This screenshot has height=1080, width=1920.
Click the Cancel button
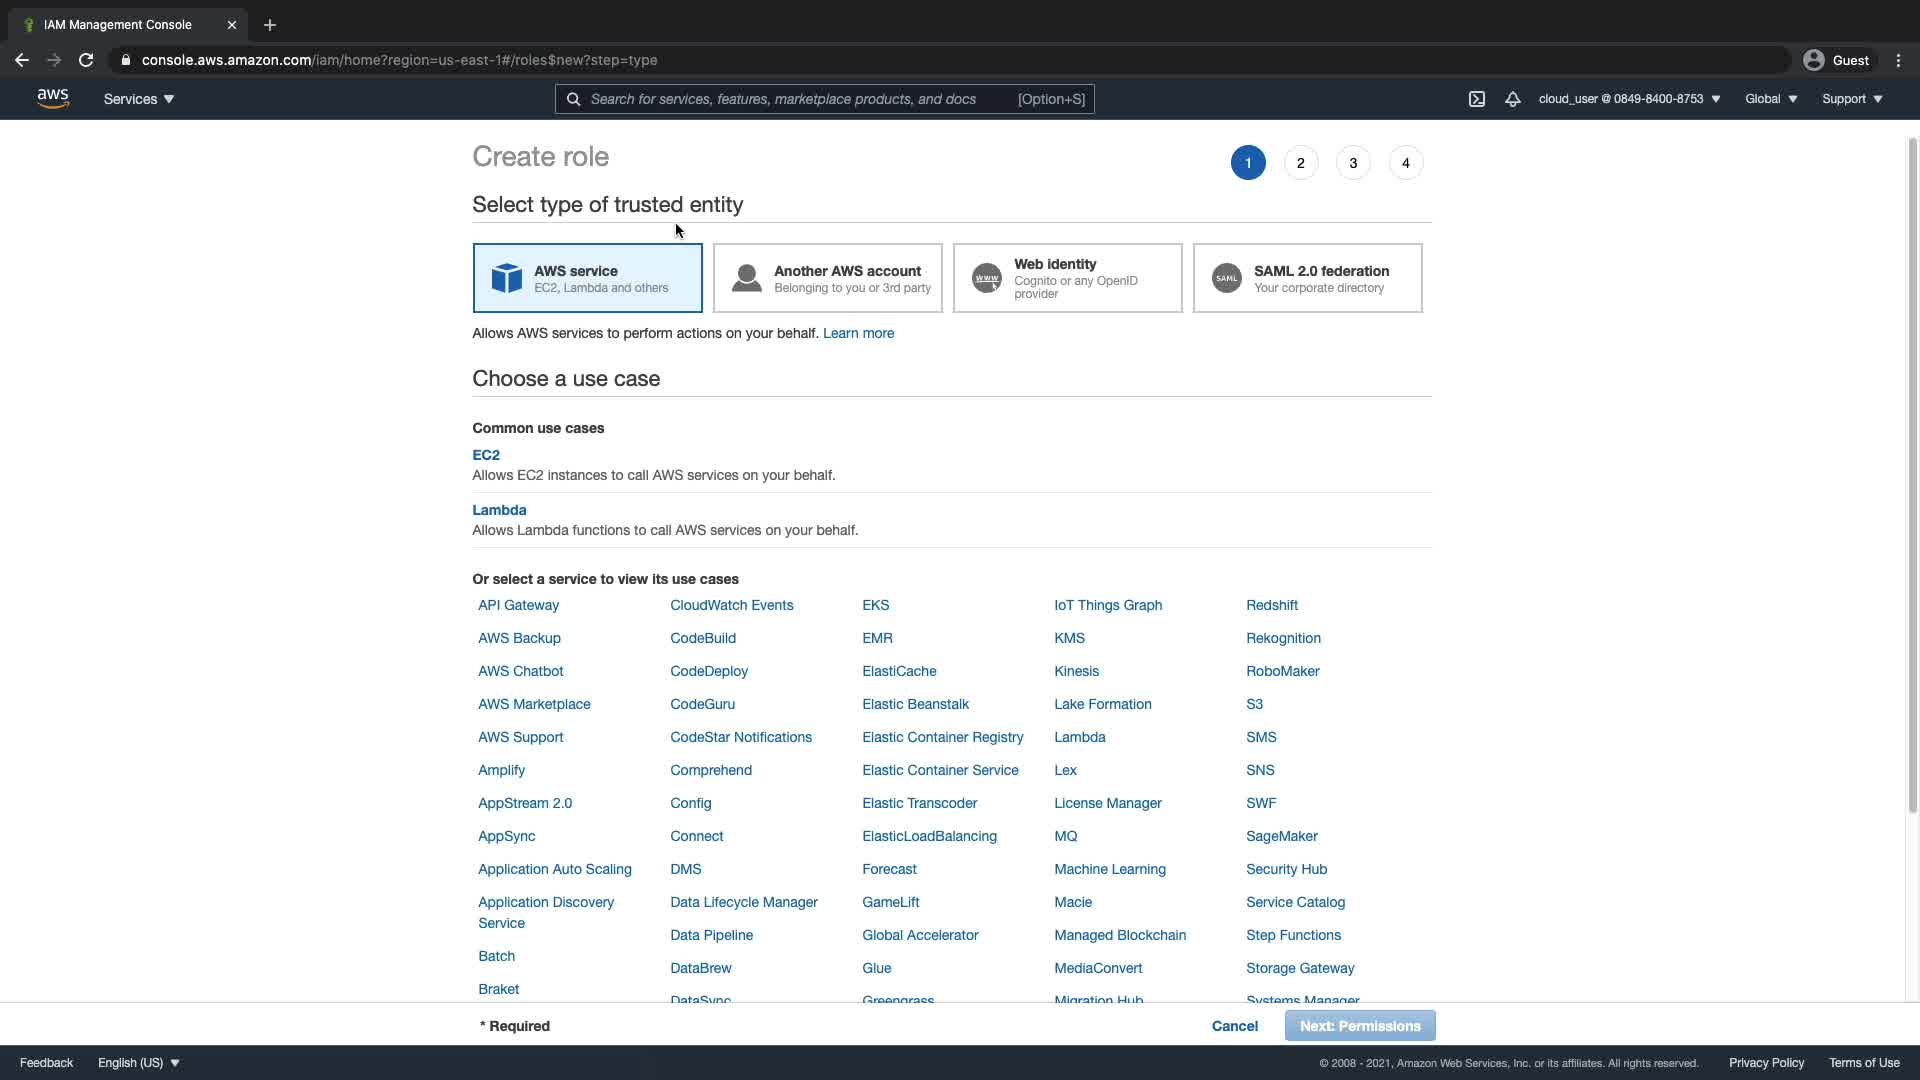click(x=1234, y=1026)
